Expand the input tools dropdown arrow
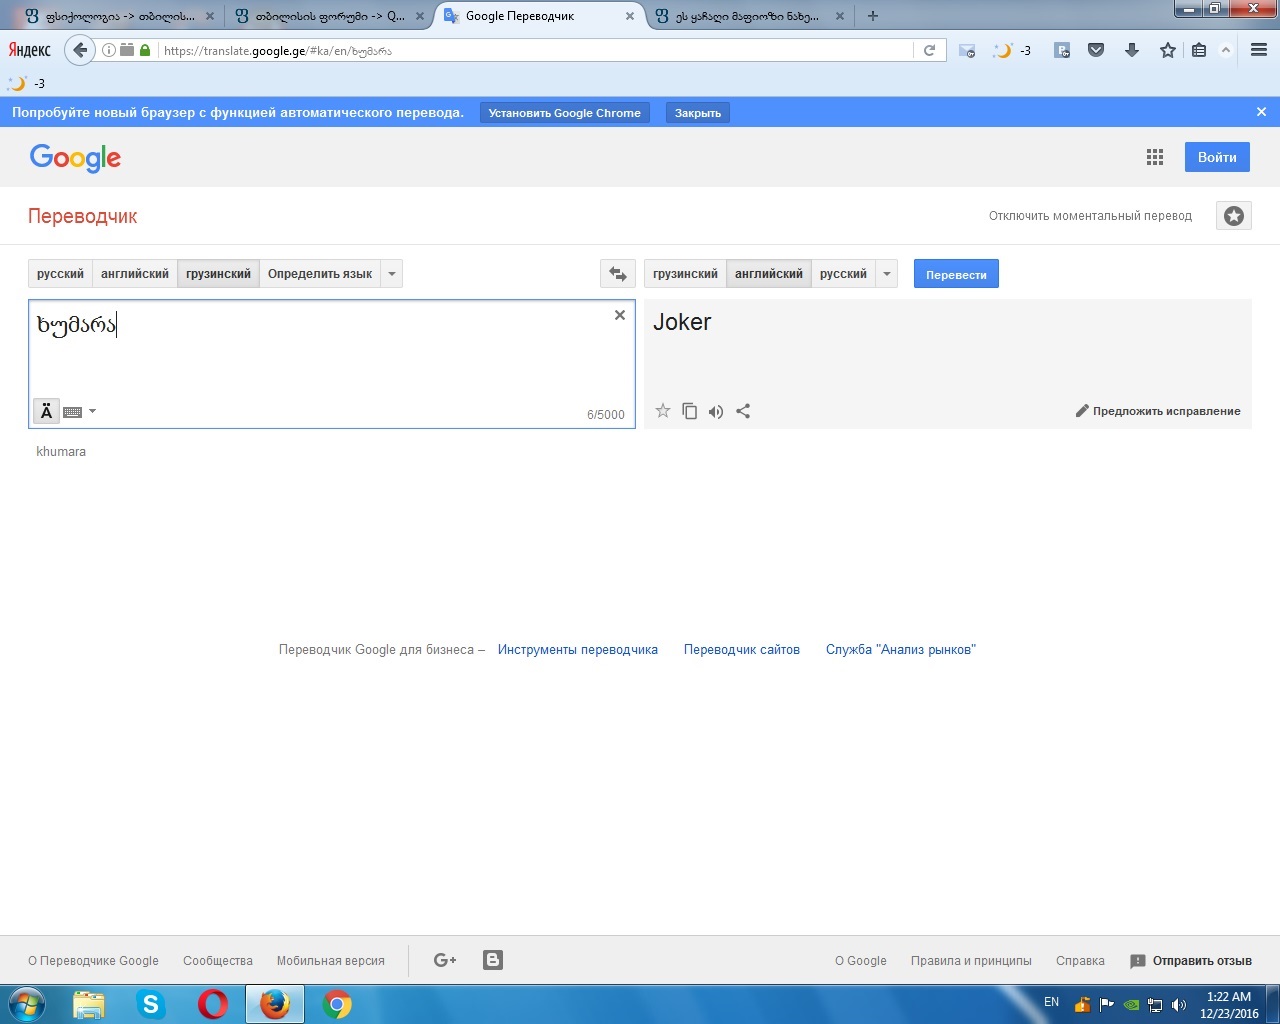The image size is (1280, 1024). pyautogui.click(x=92, y=411)
